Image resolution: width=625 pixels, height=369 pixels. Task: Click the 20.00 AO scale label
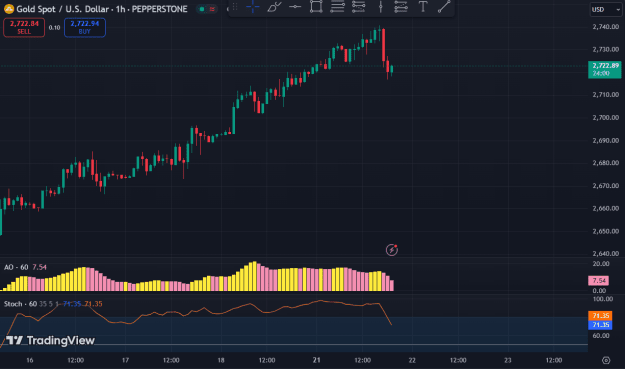601,264
